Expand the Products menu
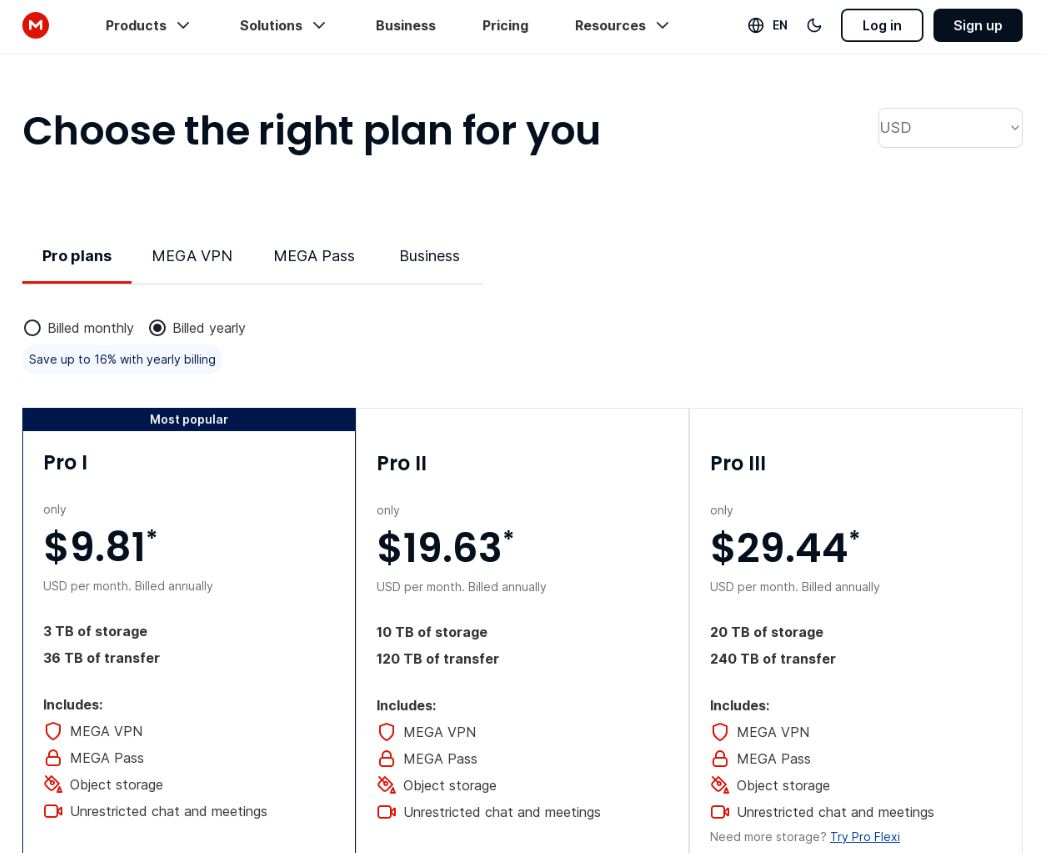The height and width of the screenshot is (853, 1047). (x=148, y=26)
